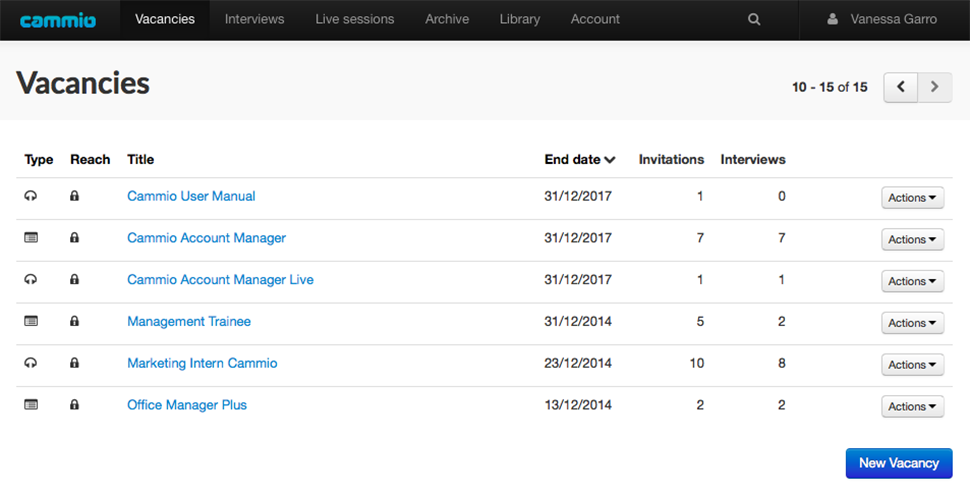Switch to Live sessions tab
This screenshot has height=494, width=970.
coord(354,19)
